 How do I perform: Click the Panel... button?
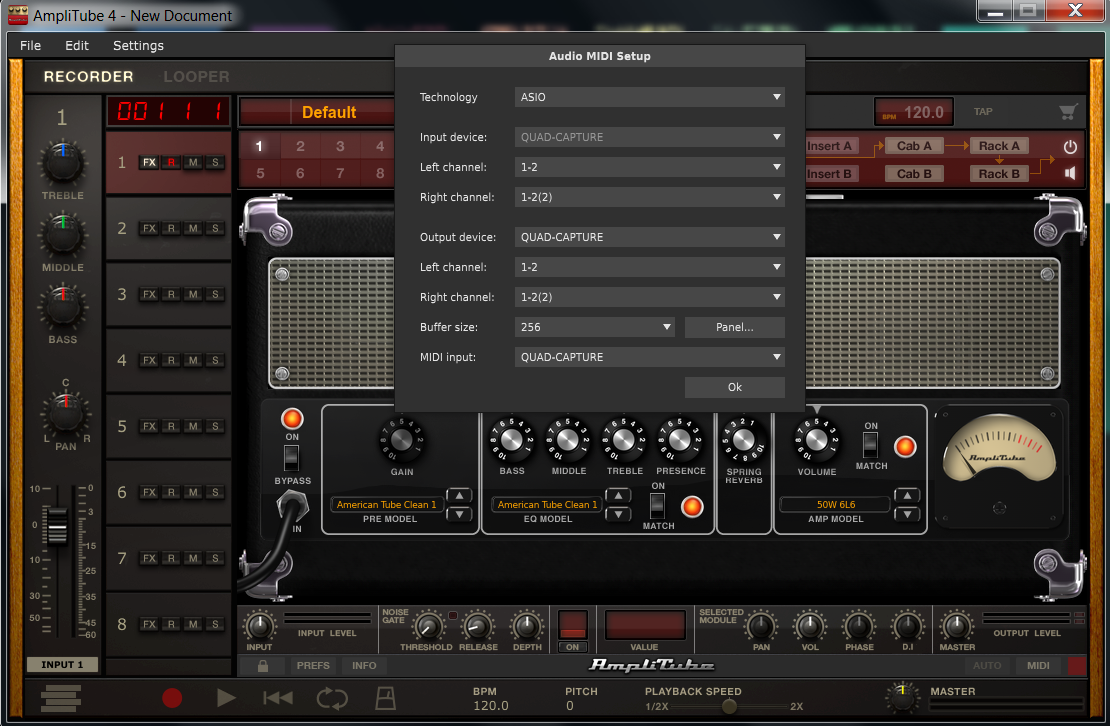click(x=734, y=327)
